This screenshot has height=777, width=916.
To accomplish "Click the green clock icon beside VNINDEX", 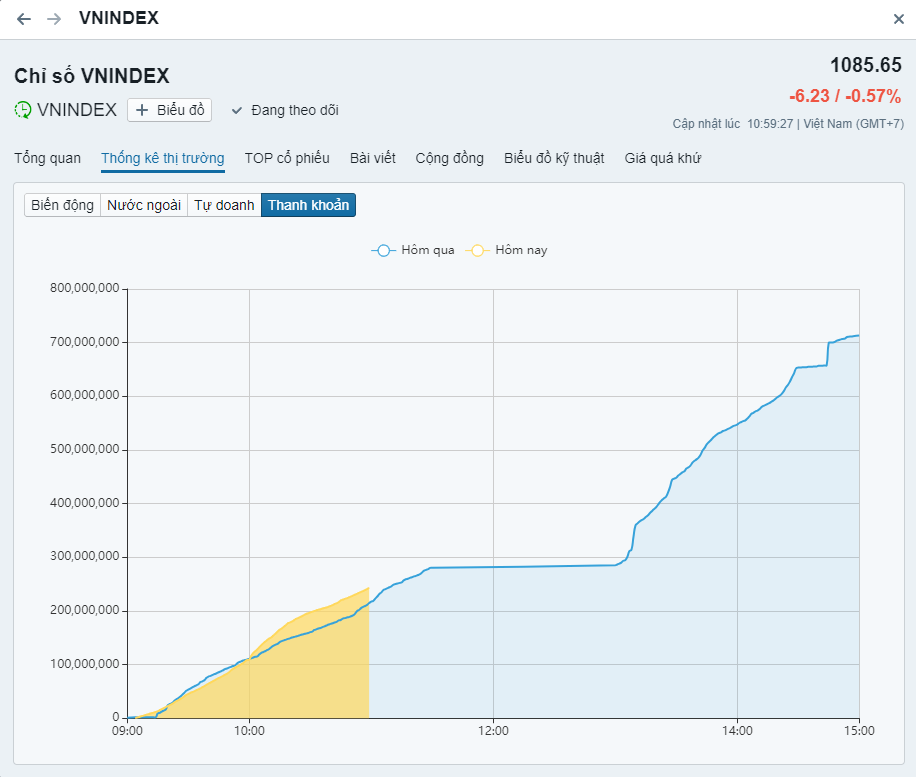I will click(x=23, y=110).
